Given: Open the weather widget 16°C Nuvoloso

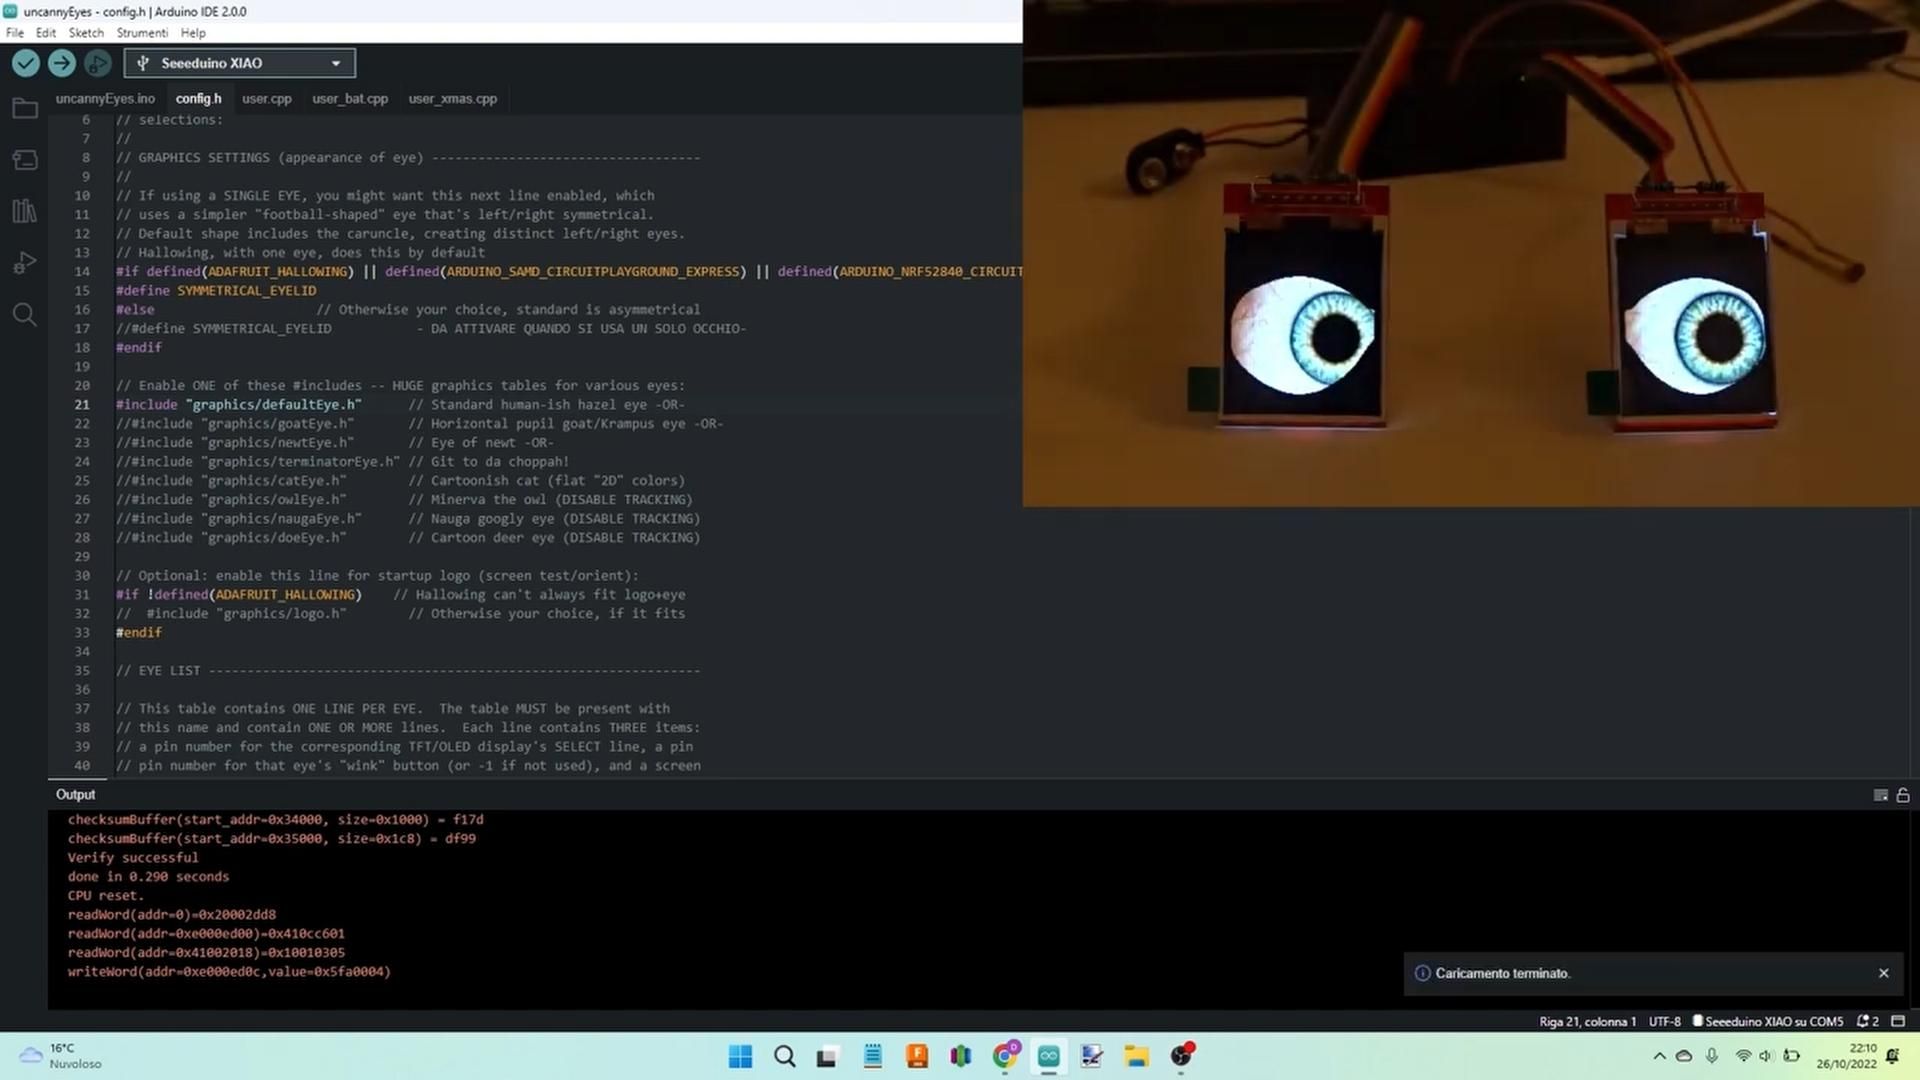Looking at the screenshot, I should coord(60,1056).
